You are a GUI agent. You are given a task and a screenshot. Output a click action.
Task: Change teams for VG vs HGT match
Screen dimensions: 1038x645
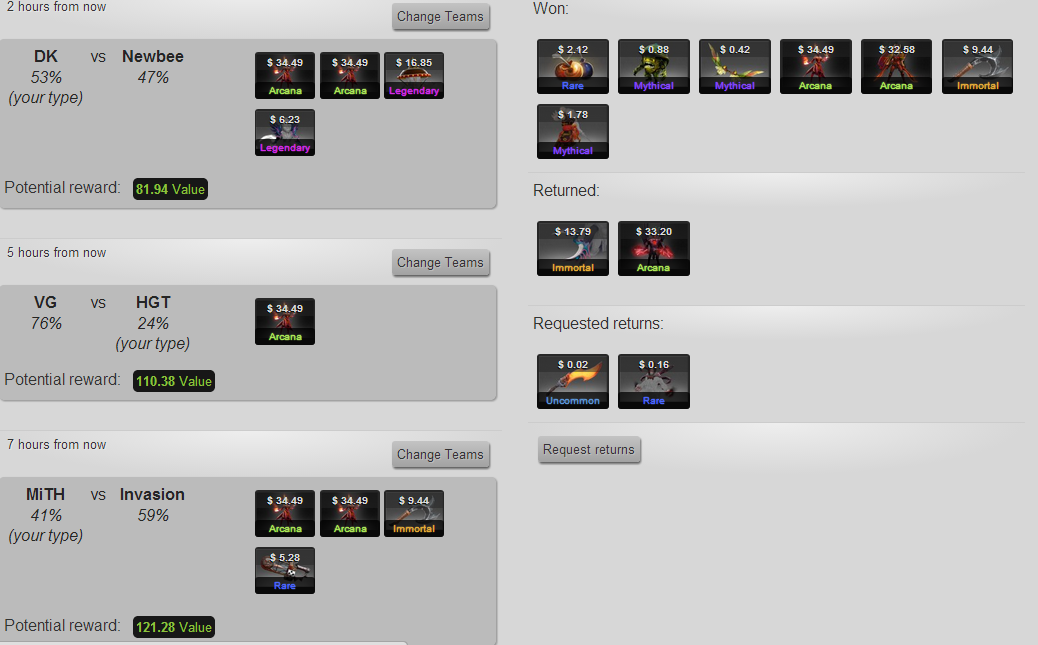click(x=440, y=262)
